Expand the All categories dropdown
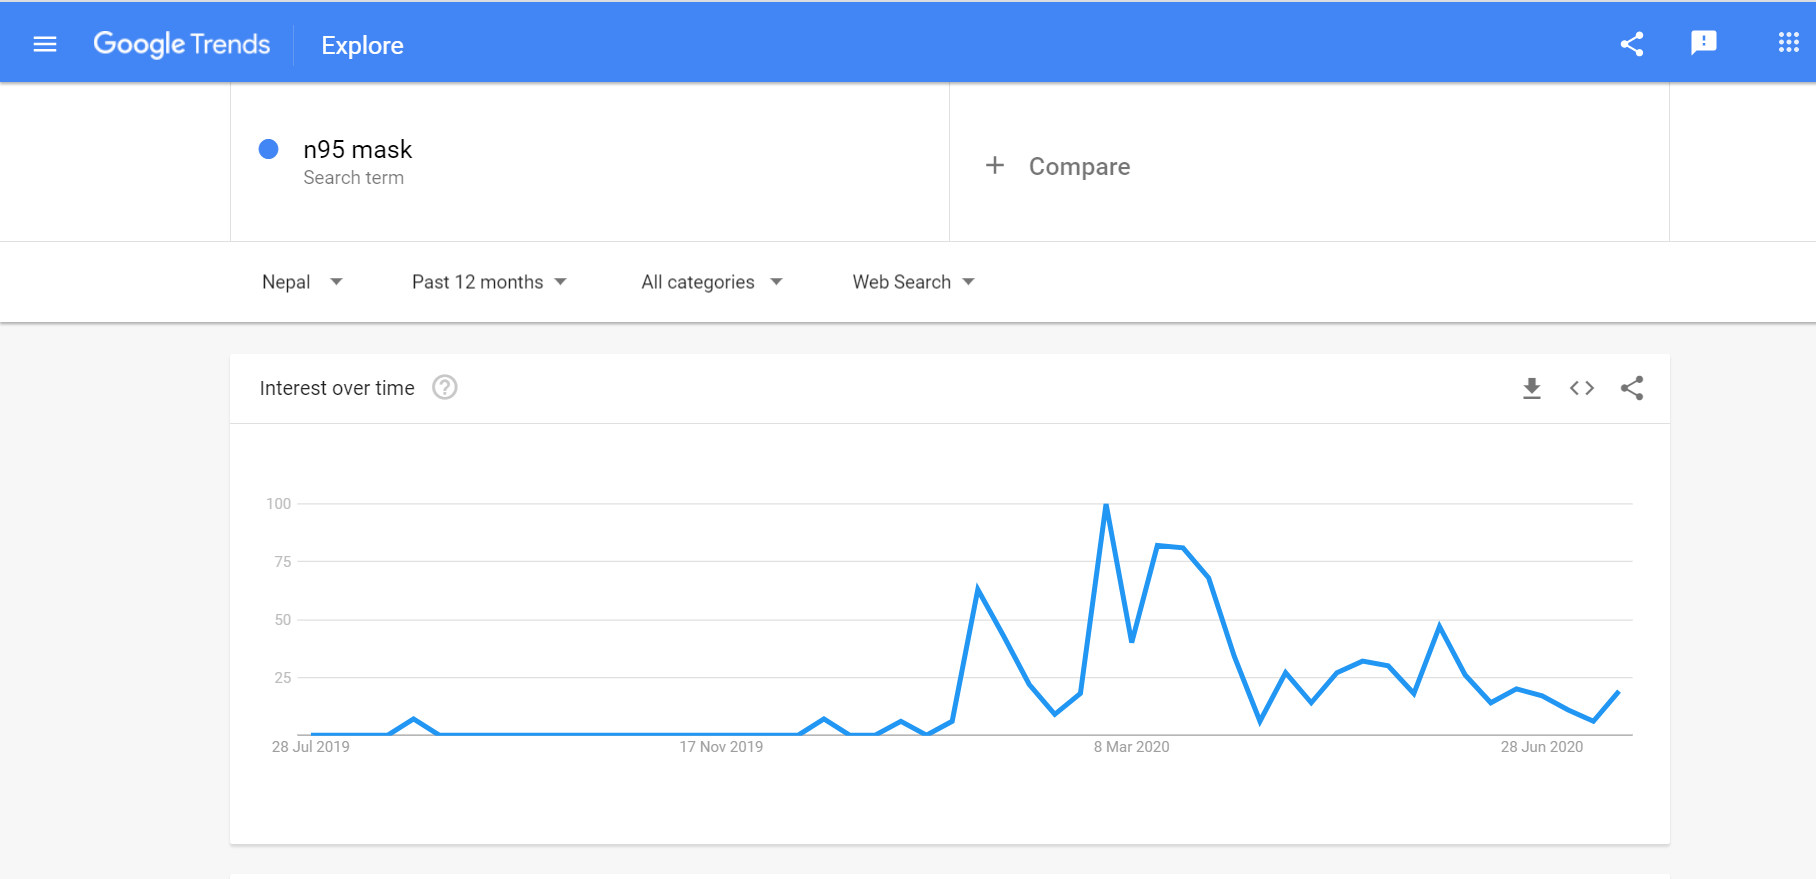 [711, 282]
